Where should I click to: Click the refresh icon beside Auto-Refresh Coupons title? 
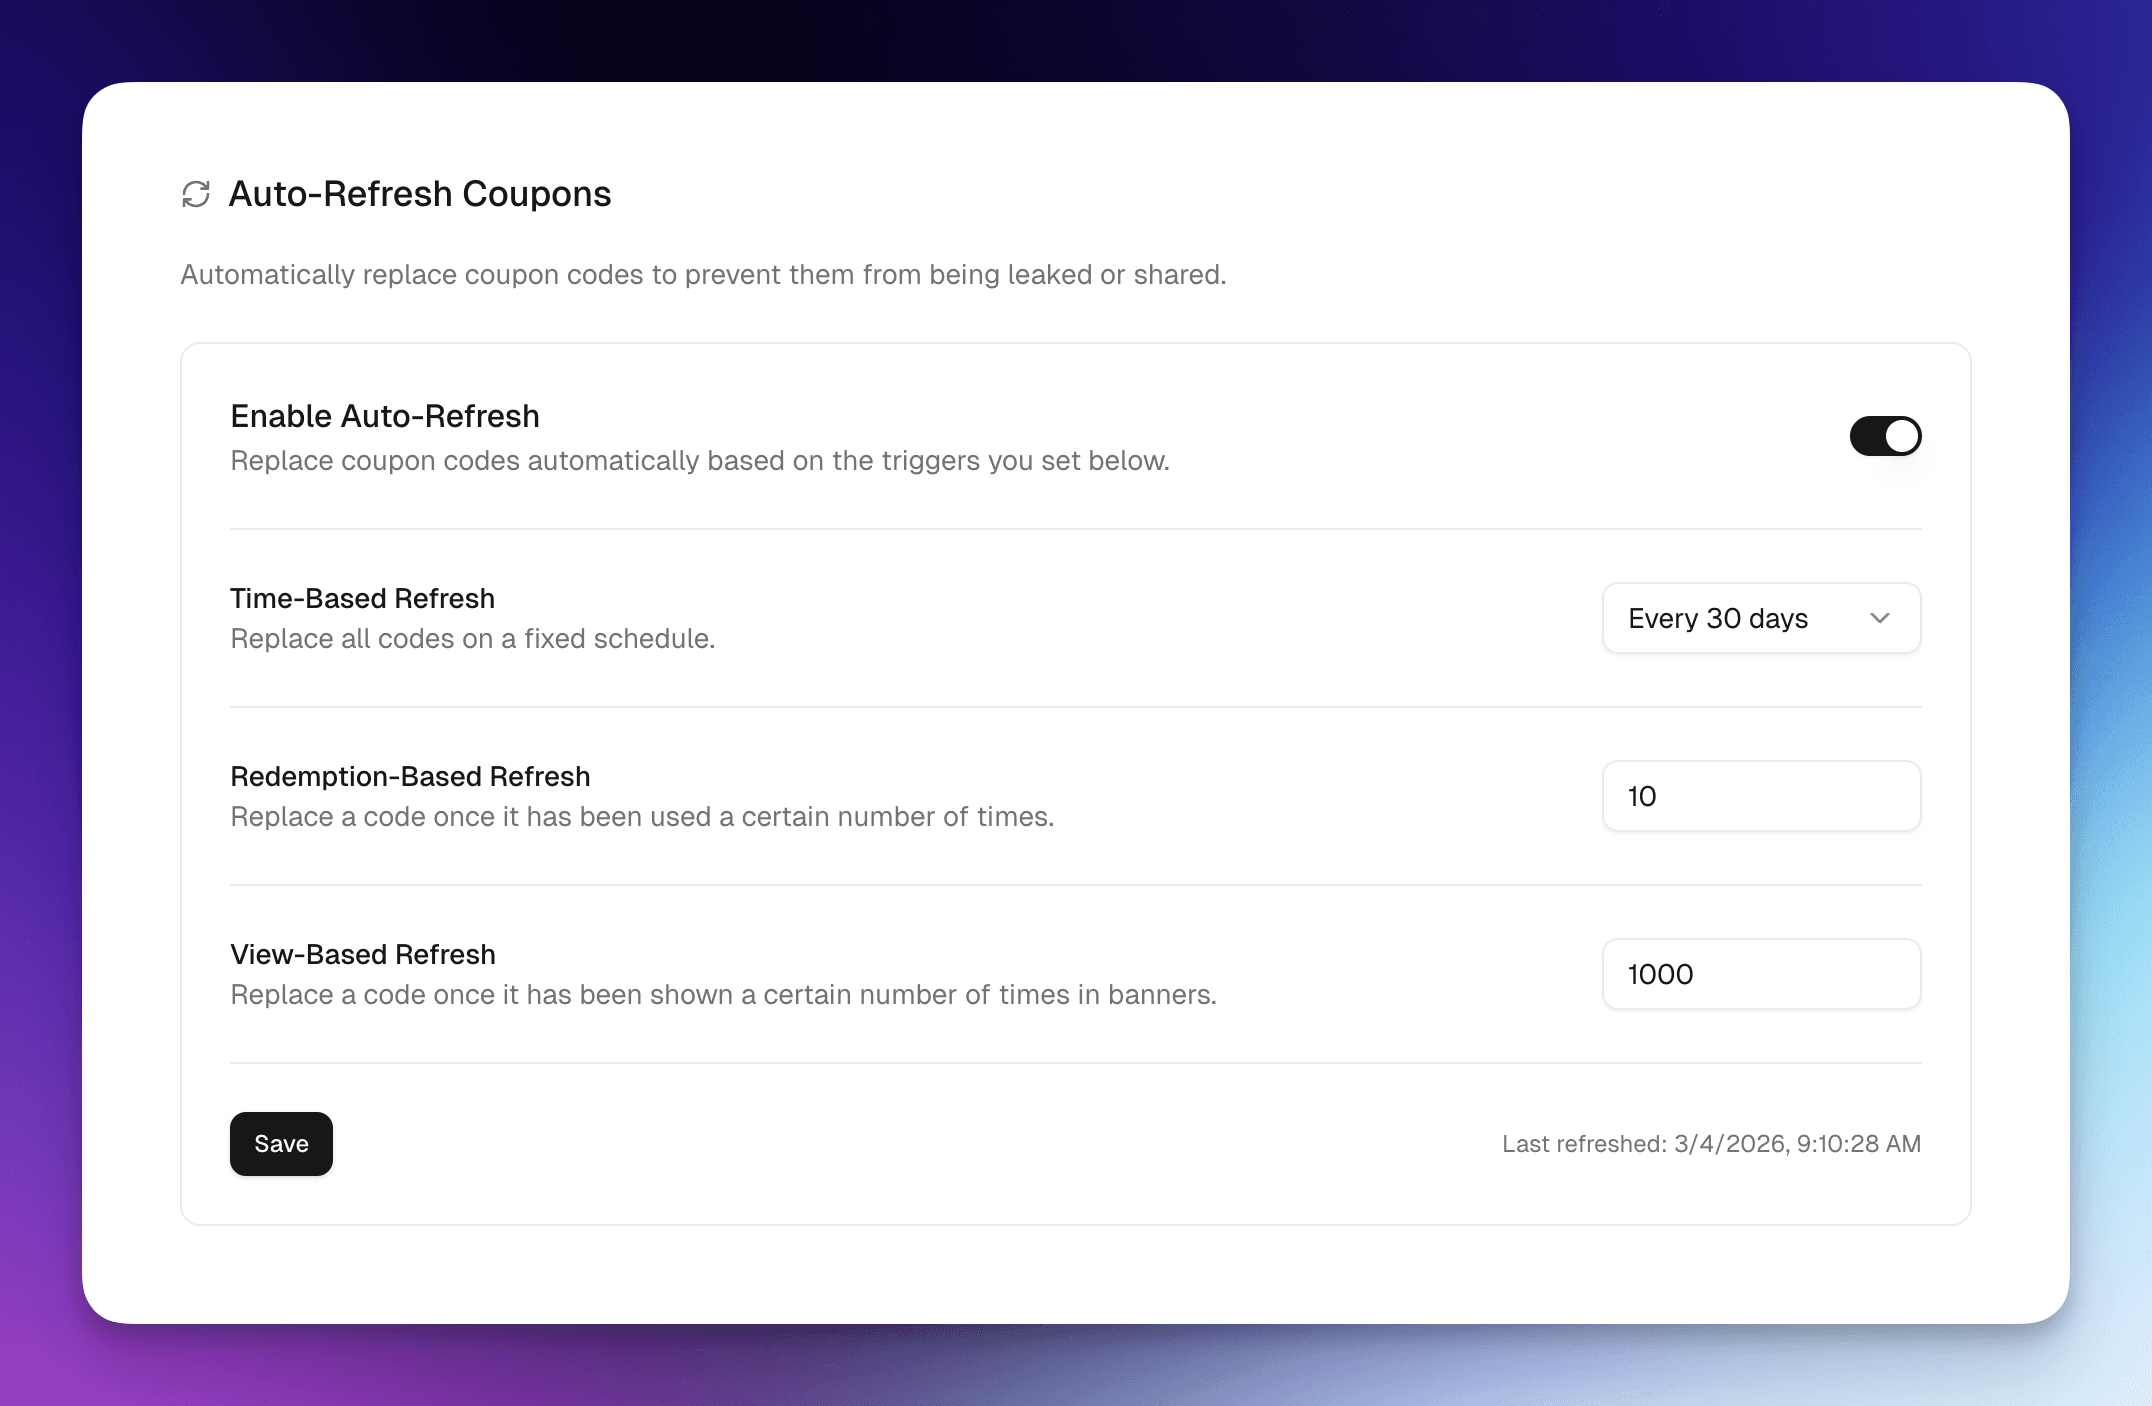point(196,194)
